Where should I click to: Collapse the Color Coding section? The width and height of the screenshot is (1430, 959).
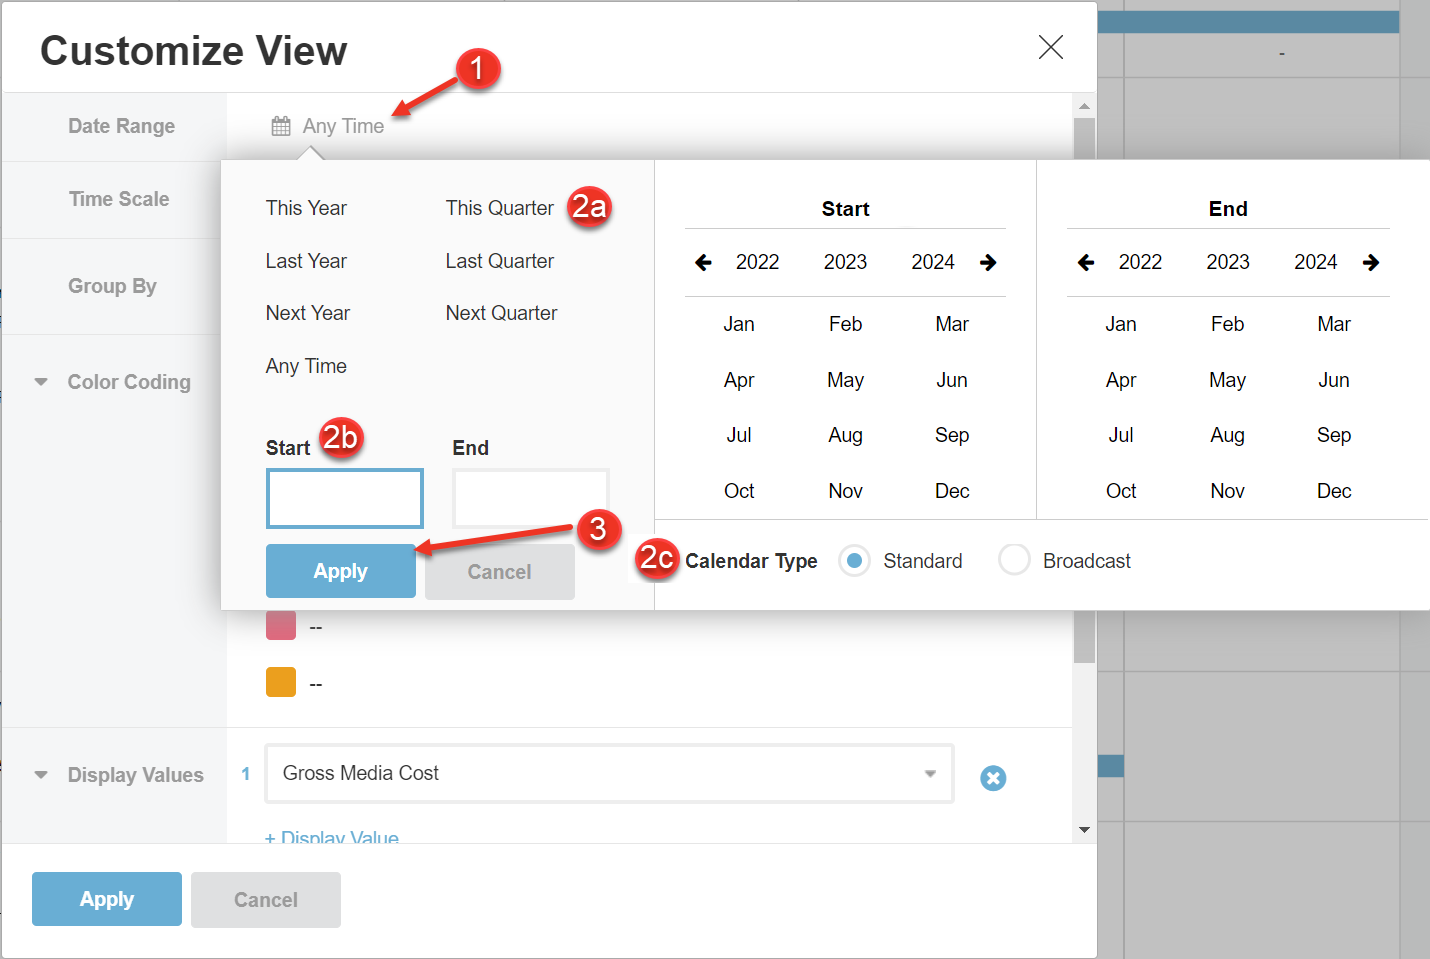point(41,381)
